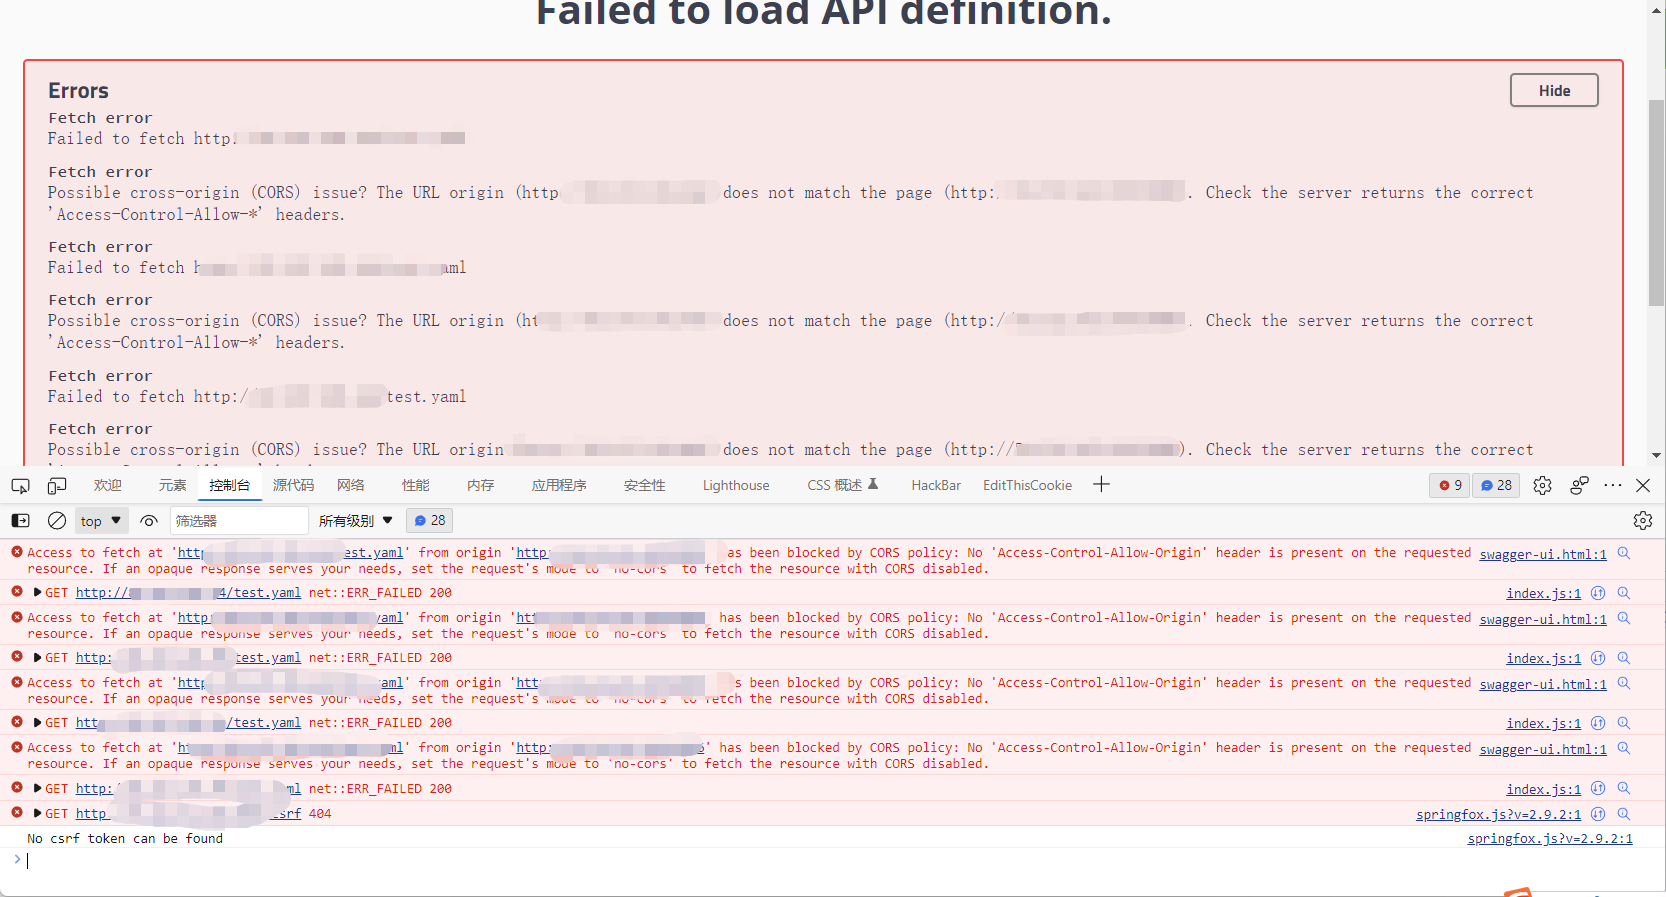Image resolution: width=1666 pixels, height=897 pixels.
Task: Clear the console with the clear icon
Action: (57, 521)
